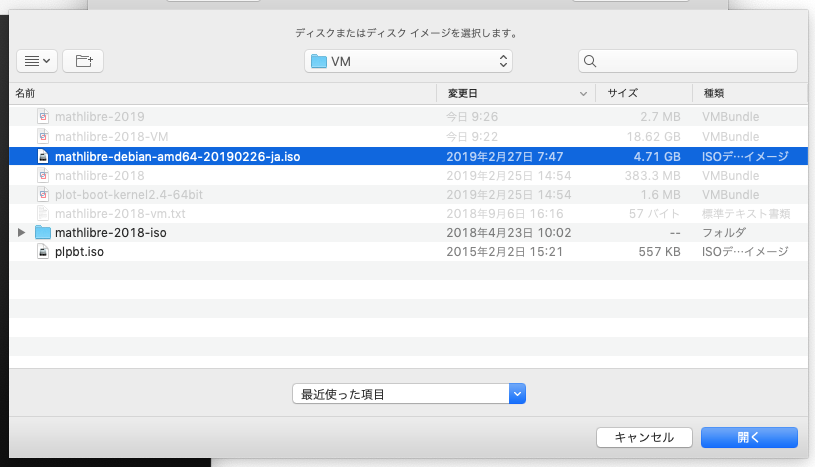This screenshot has height=467, width=815.
Task: Click the magnifying glass search icon
Action: click(590, 62)
